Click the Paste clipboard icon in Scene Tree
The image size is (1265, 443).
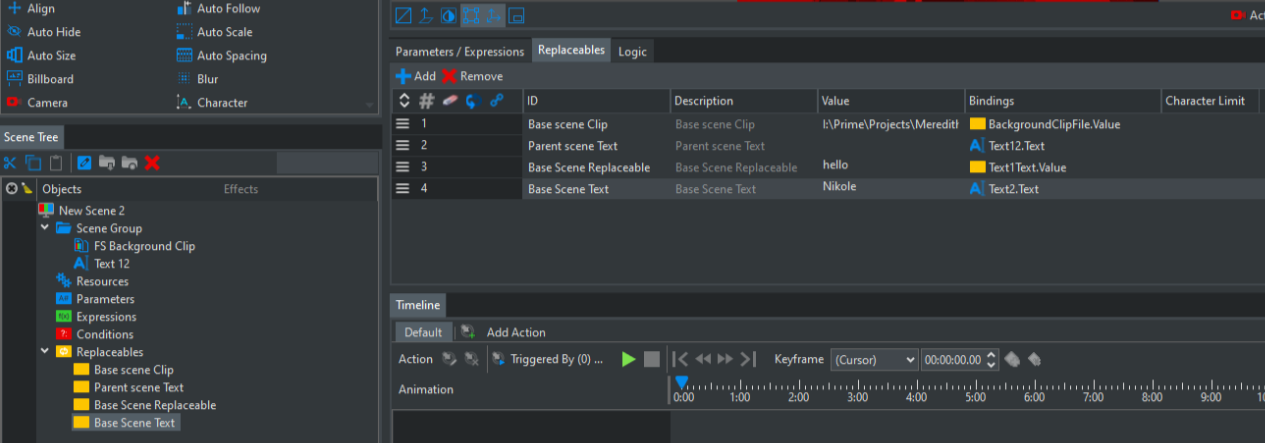[x=57, y=163]
